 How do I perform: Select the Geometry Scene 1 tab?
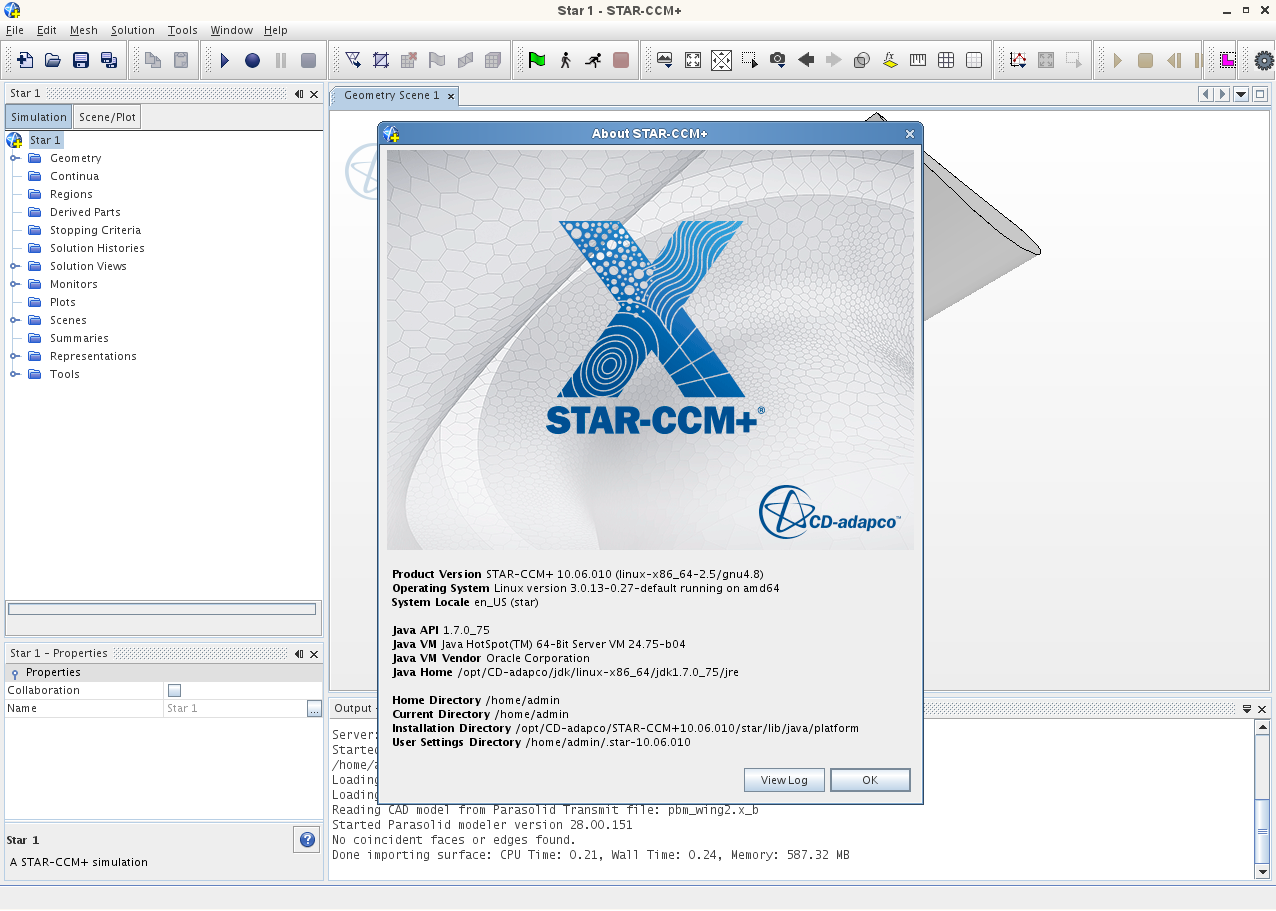pos(391,95)
